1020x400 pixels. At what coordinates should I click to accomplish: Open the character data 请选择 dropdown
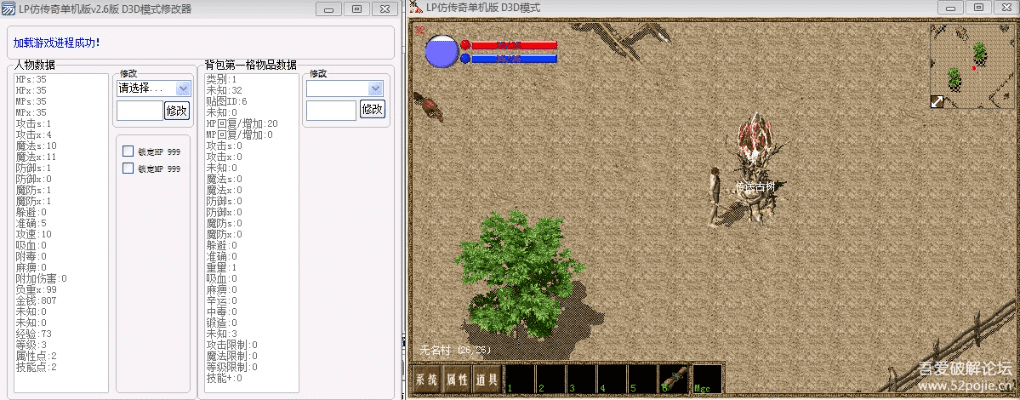coord(154,88)
